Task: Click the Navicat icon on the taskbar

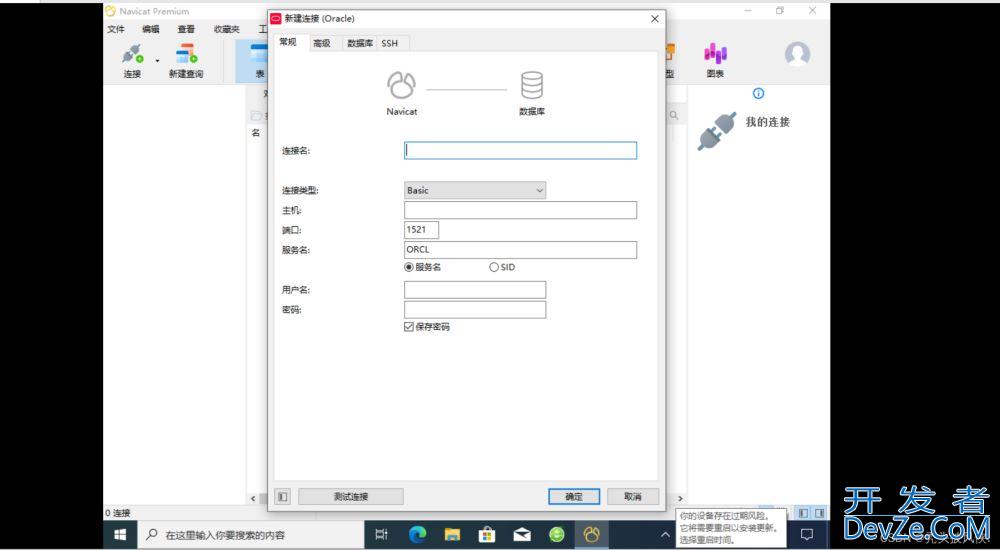Action: (592, 535)
